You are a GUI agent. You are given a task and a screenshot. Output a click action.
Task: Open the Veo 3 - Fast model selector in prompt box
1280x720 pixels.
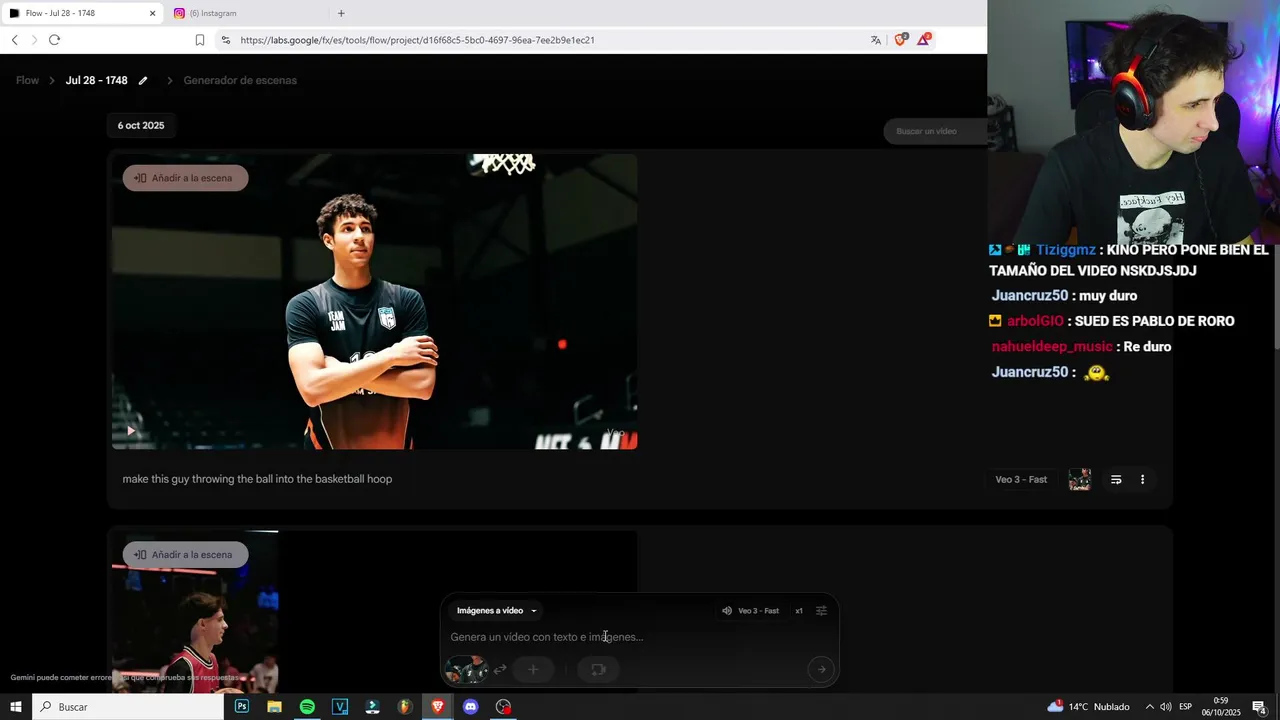(758, 611)
